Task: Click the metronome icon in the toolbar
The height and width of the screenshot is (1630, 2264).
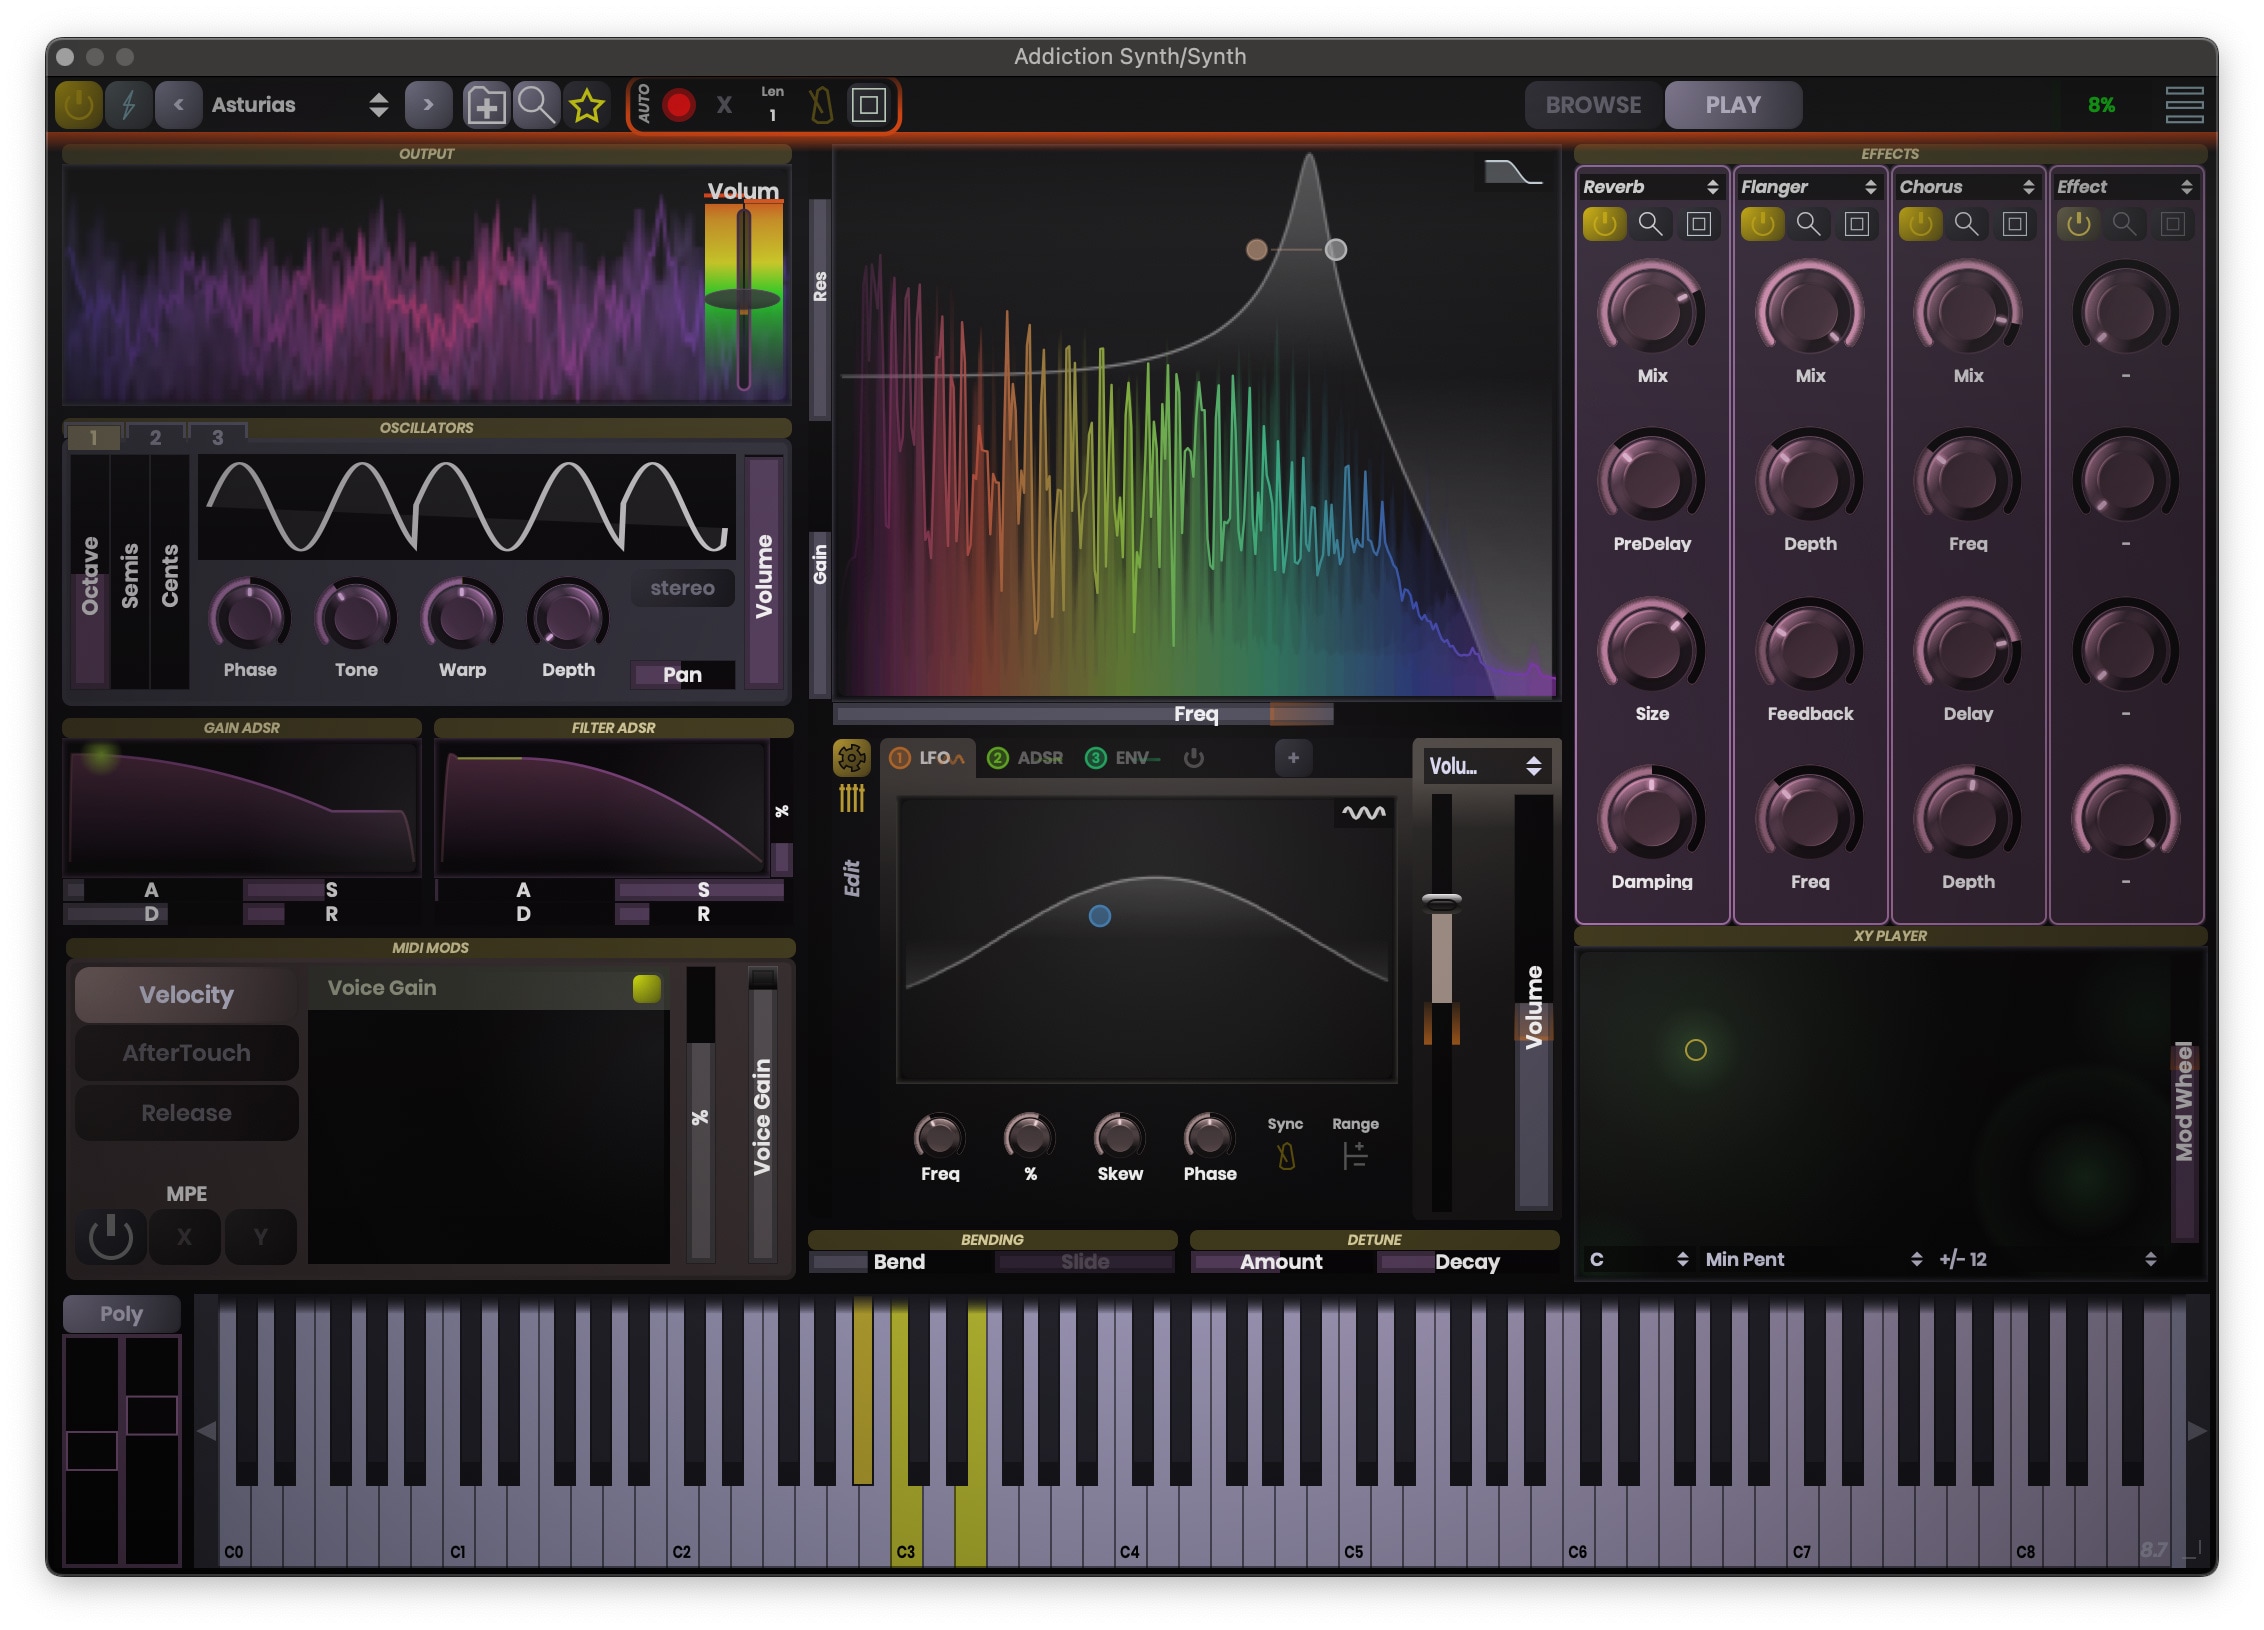Action: point(818,103)
